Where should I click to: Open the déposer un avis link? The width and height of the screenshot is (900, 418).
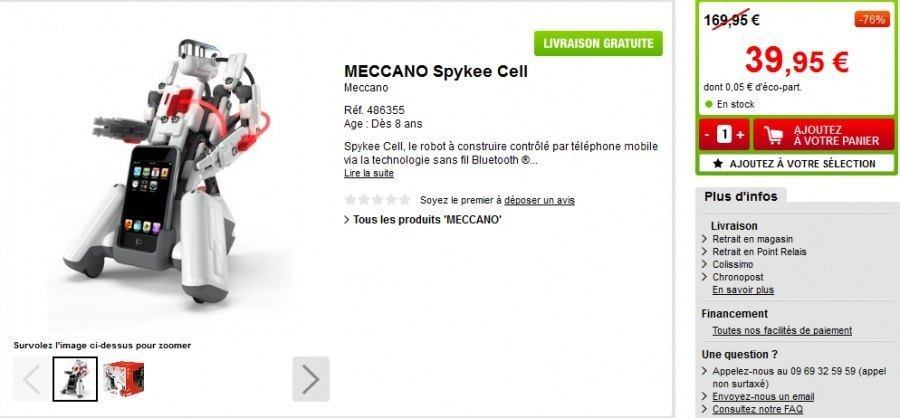pos(539,200)
